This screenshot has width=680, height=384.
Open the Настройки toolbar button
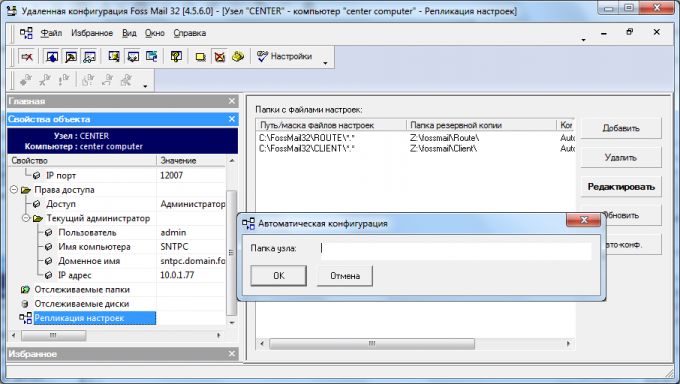tap(284, 56)
